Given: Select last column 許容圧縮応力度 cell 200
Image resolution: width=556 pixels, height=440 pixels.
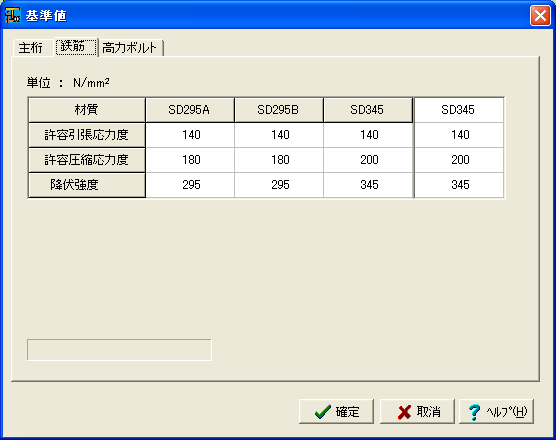Looking at the screenshot, I should click(458, 160).
